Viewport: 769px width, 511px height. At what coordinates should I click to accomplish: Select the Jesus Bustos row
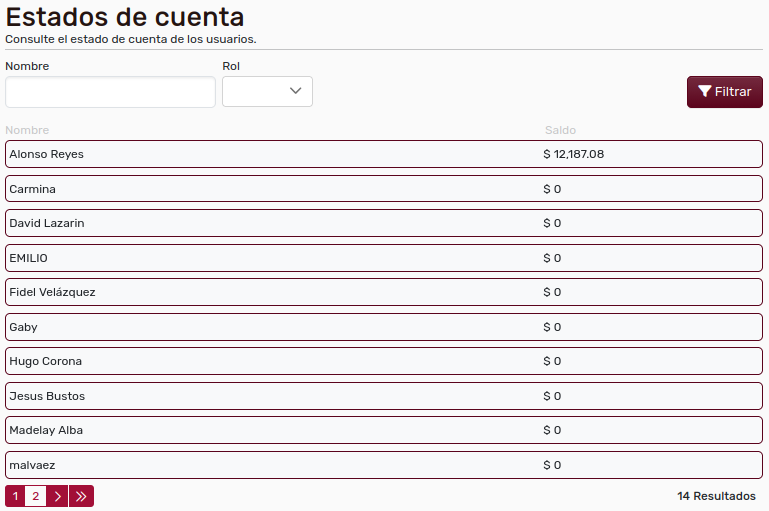click(384, 396)
